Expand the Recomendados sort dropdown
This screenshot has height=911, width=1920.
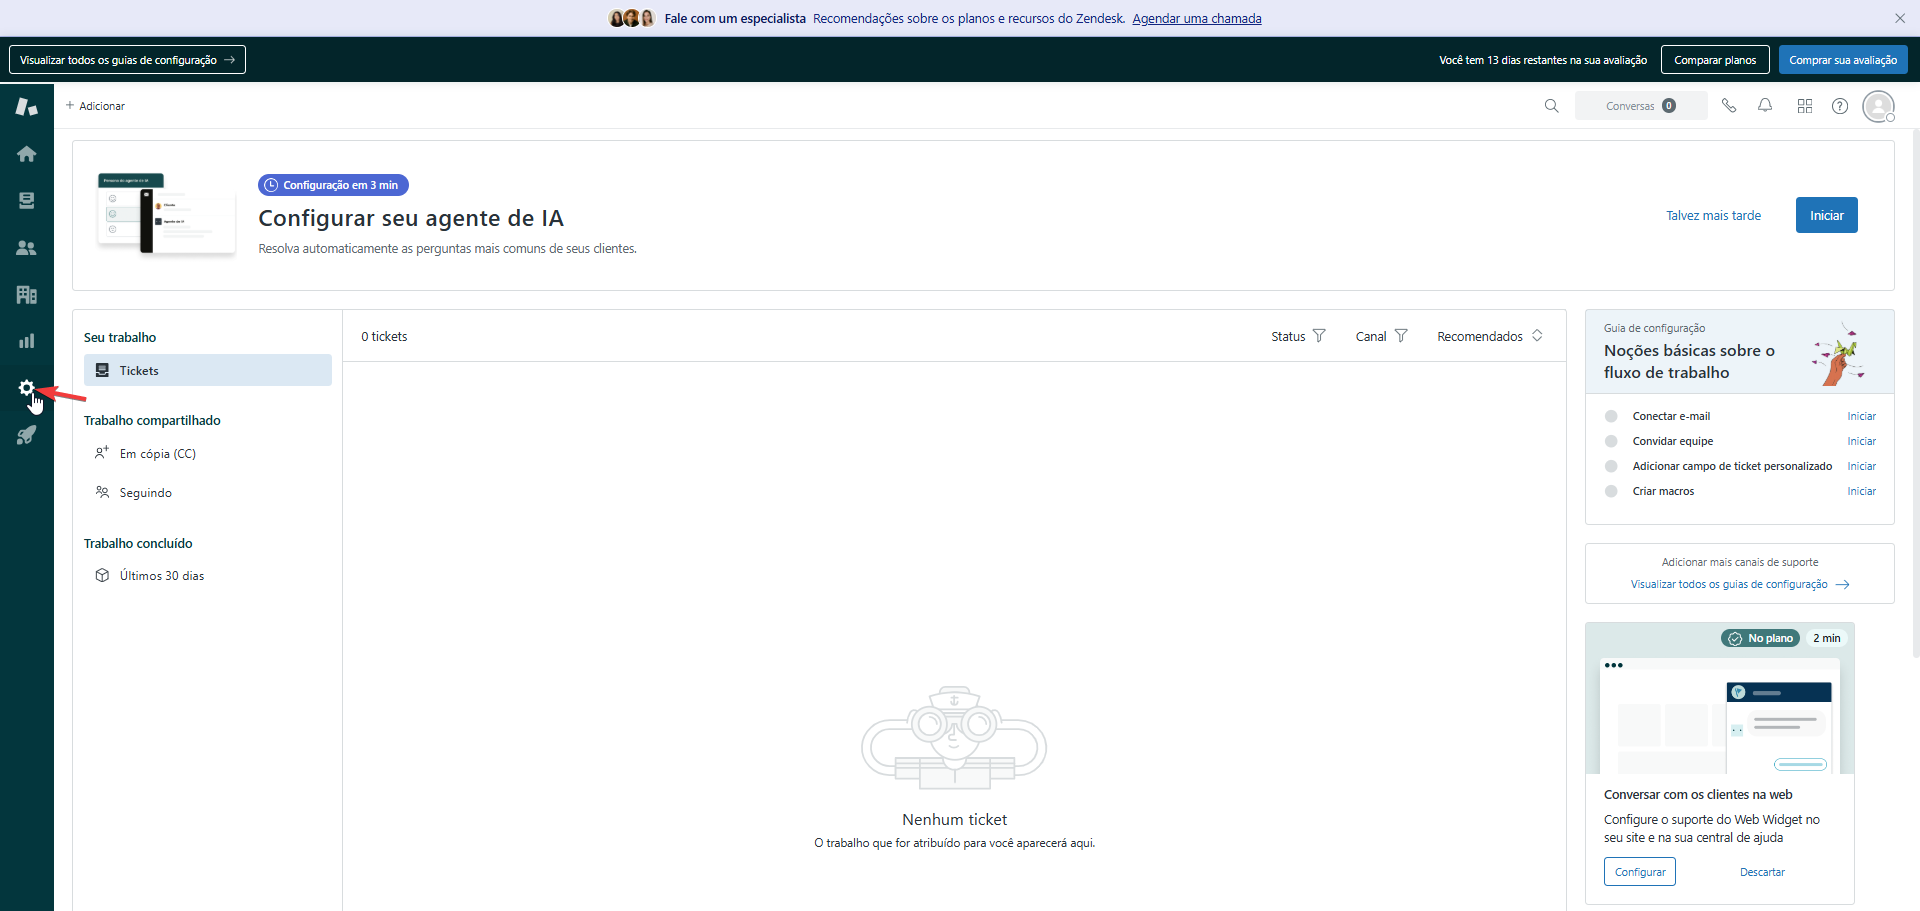point(1490,336)
